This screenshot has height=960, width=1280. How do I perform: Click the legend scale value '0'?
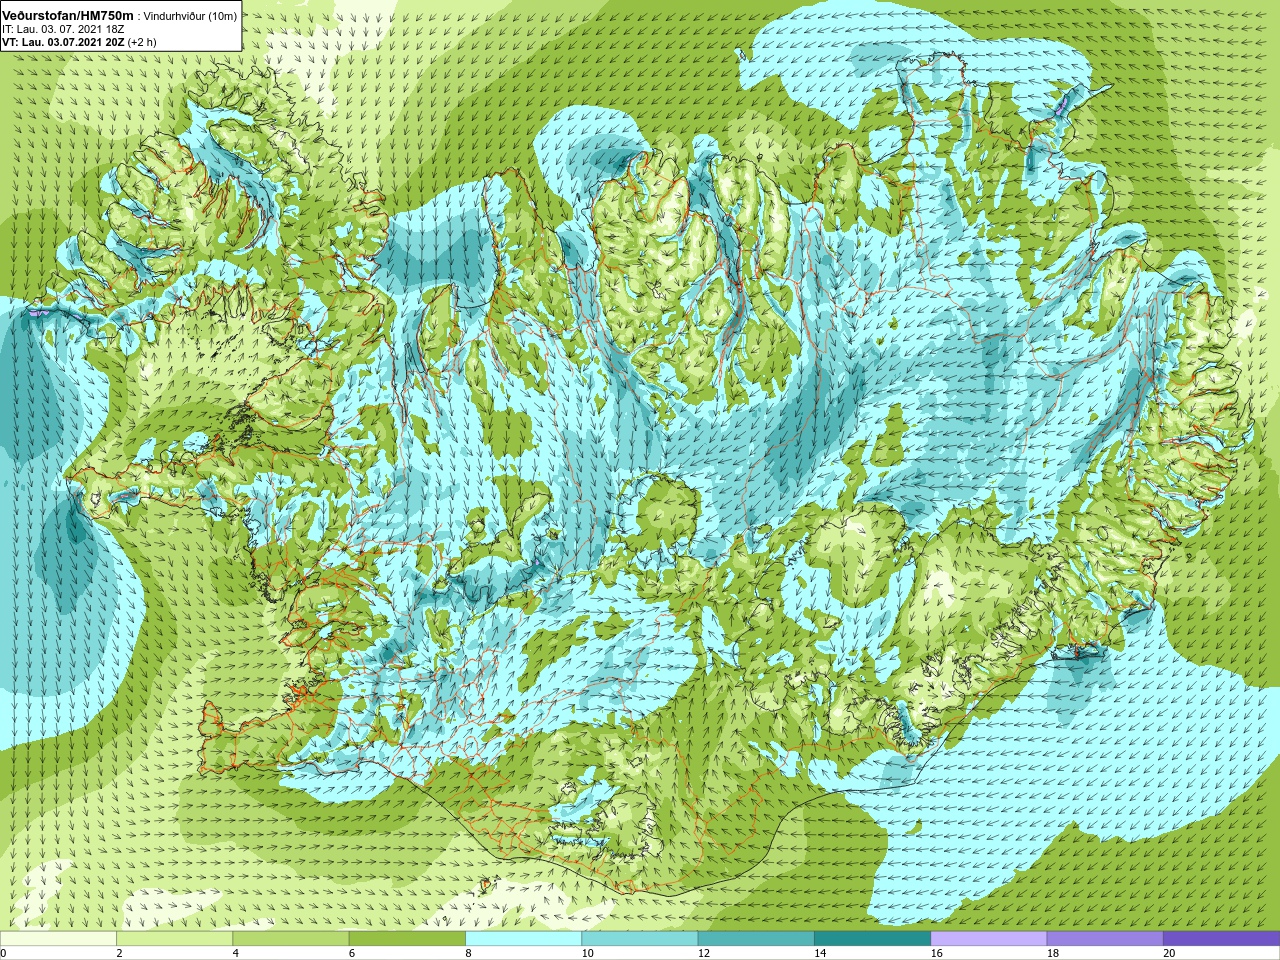tap(3, 953)
